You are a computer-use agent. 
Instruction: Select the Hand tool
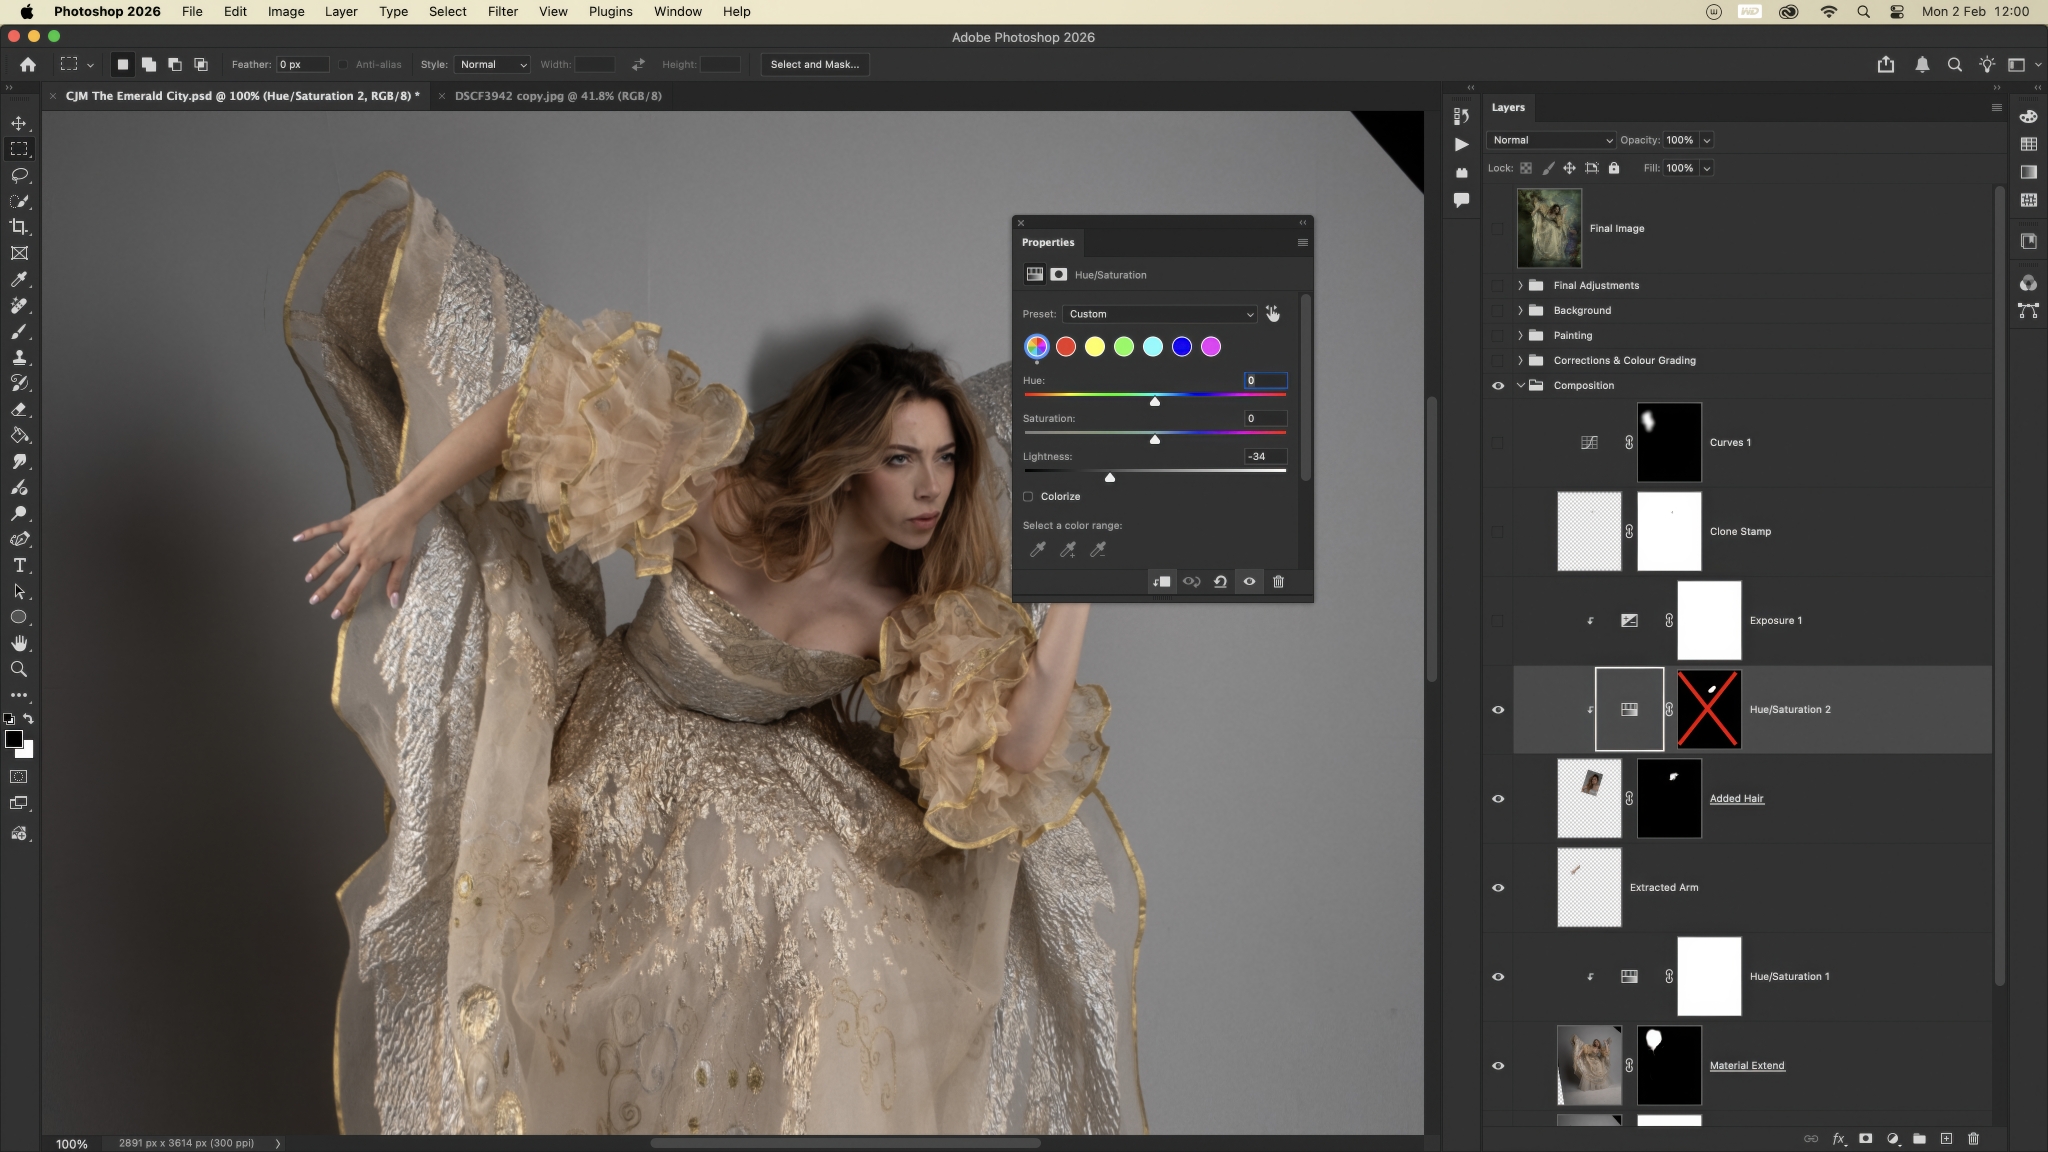coord(19,643)
